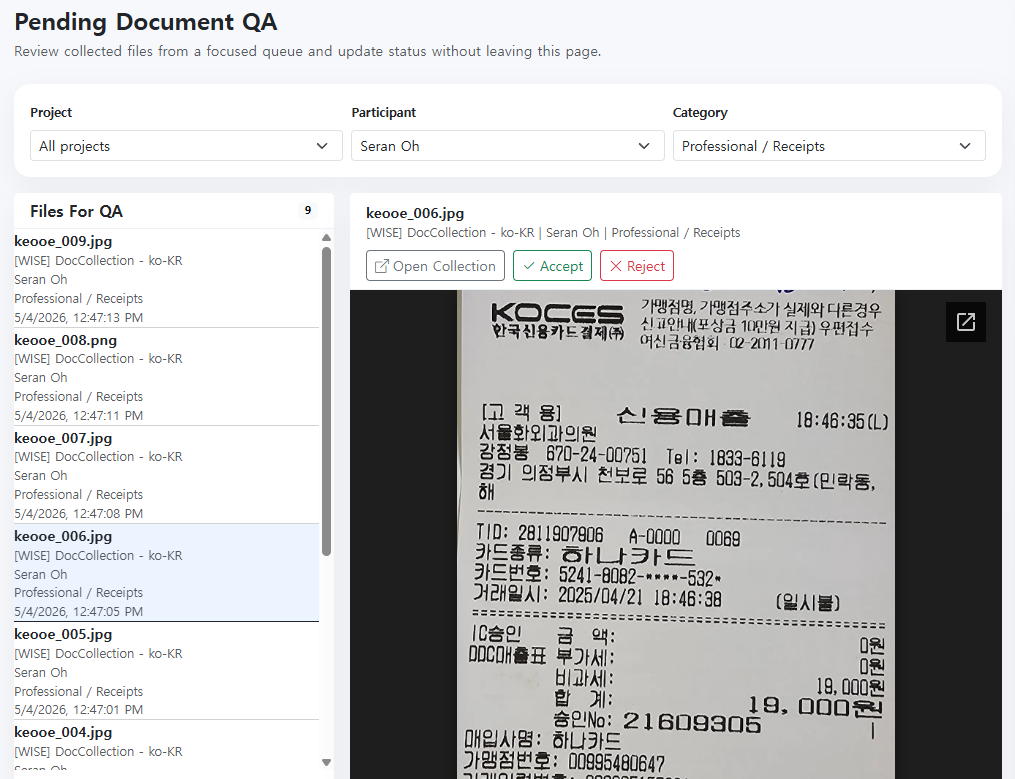
Task: Accept the keooe_006.jpg document
Action: [x=552, y=265]
